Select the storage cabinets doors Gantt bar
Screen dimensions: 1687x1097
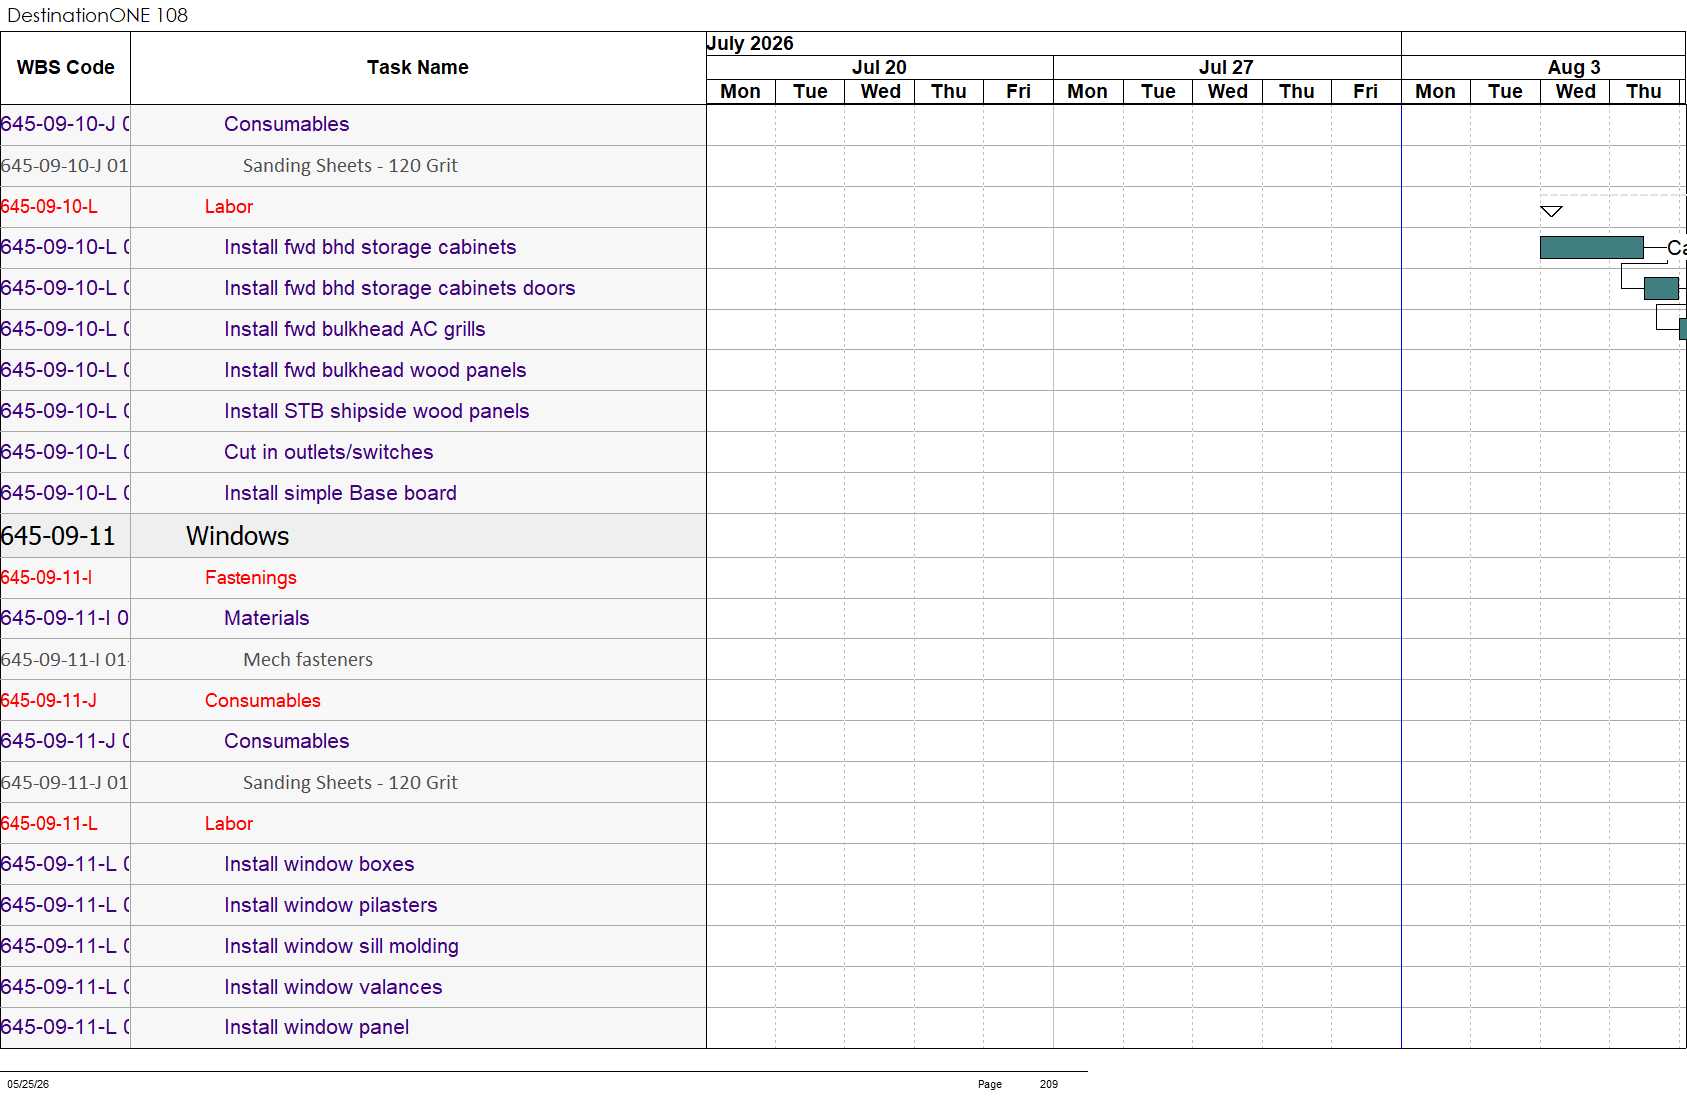[x=1661, y=288]
